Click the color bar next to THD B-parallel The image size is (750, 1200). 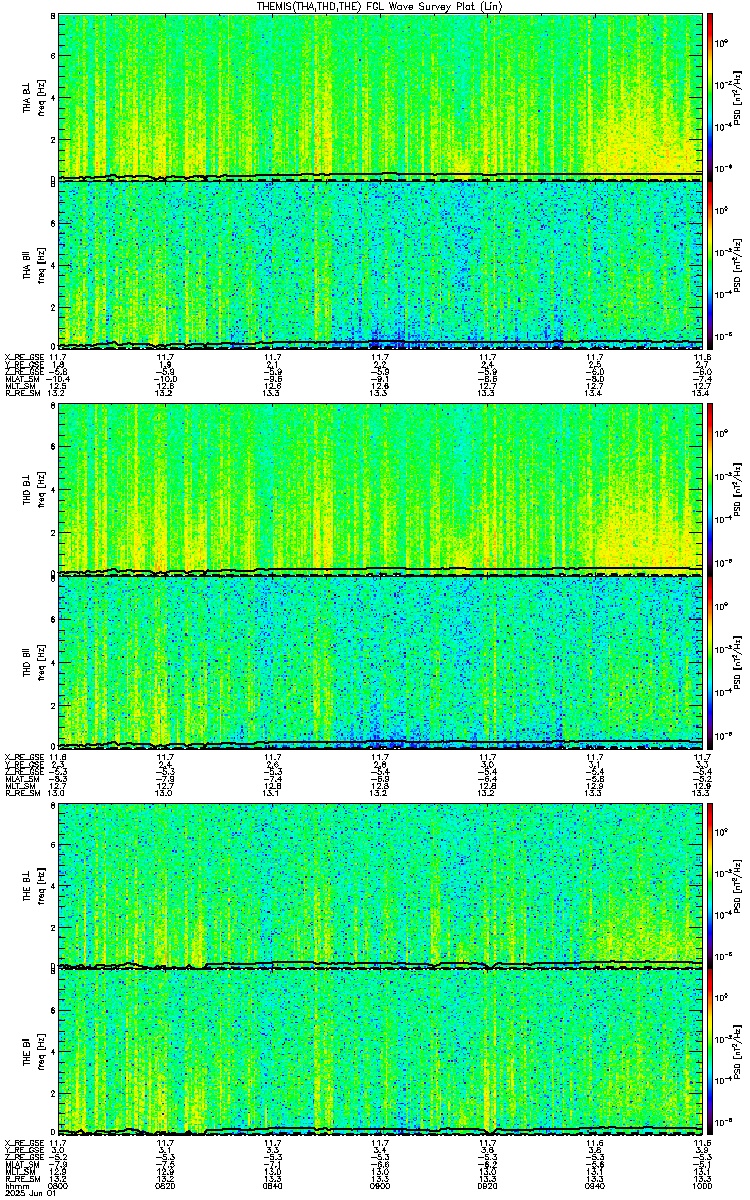[x=710, y=661]
